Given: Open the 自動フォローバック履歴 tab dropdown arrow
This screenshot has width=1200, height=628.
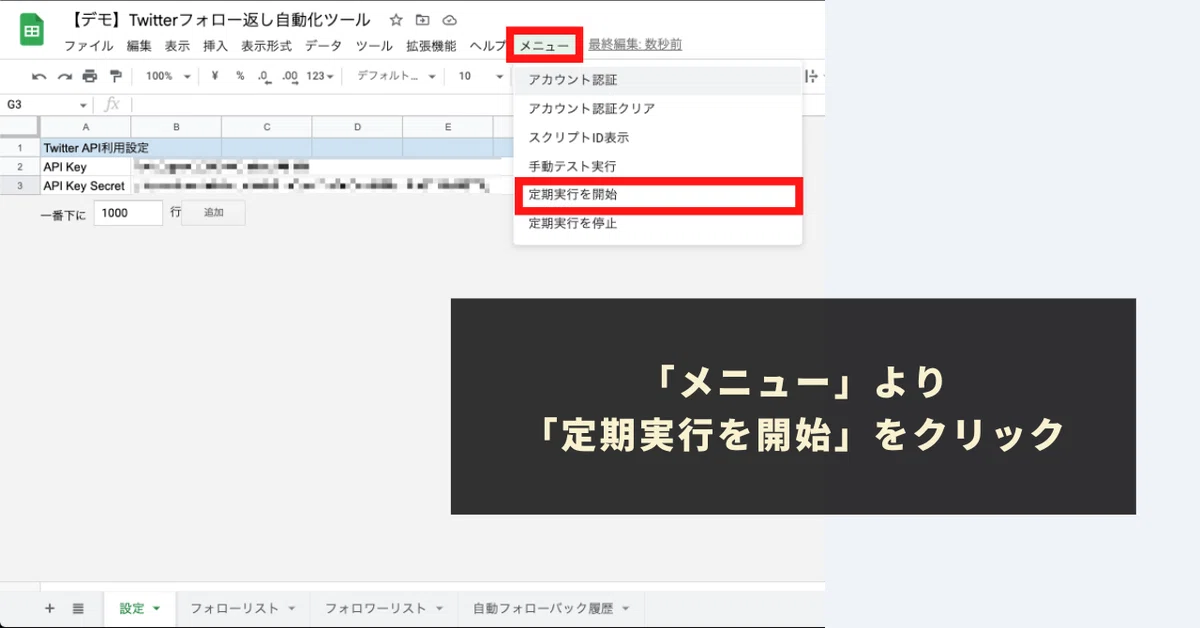Looking at the screenshot, I should (626, 608).
